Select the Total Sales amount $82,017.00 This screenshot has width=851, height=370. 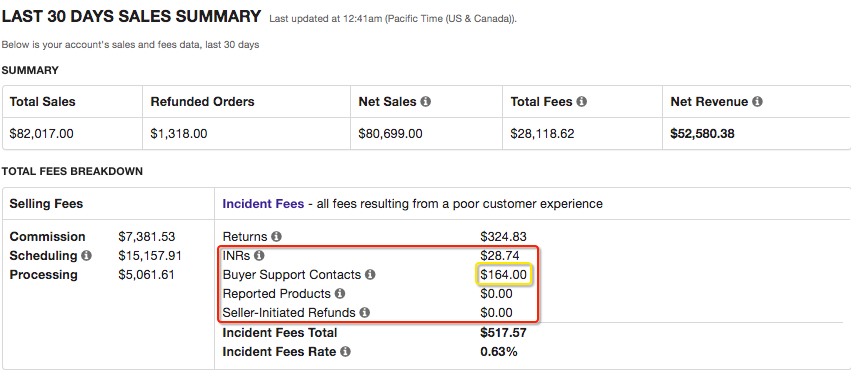(41, 133)
